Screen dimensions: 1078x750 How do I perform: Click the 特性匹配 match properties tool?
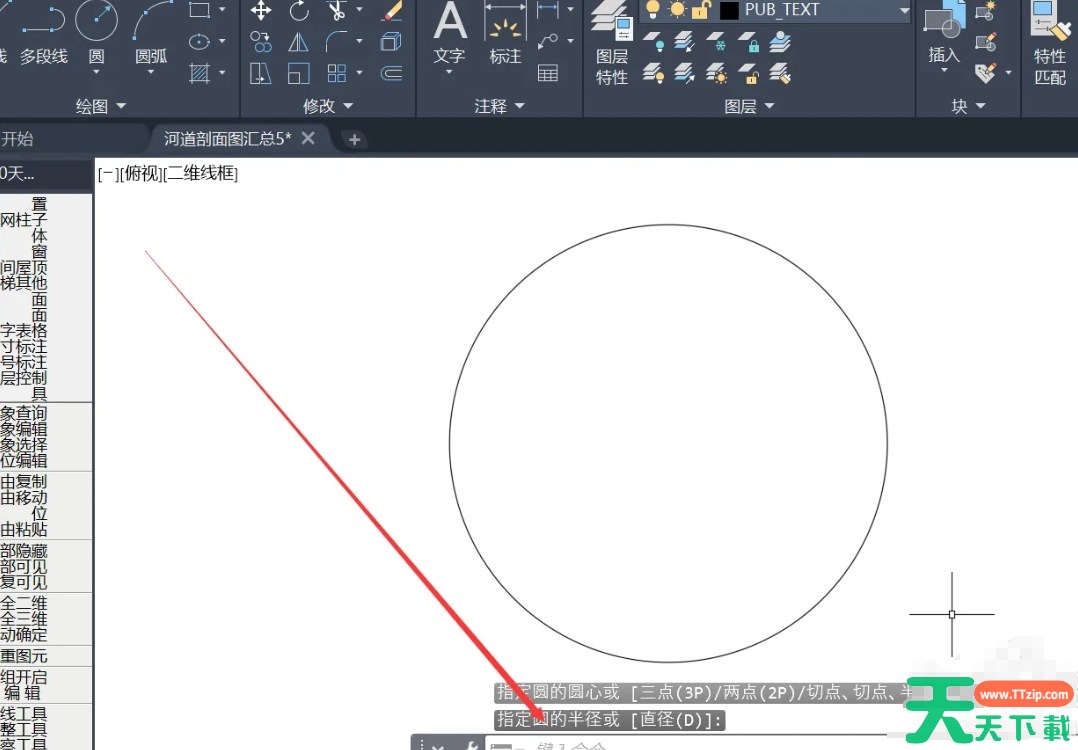[1050, 43]
